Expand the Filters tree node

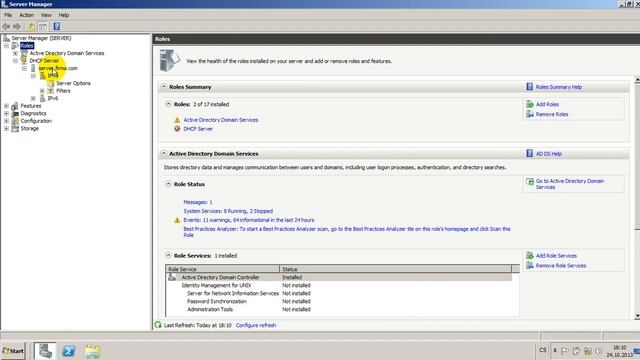[42, 91]
